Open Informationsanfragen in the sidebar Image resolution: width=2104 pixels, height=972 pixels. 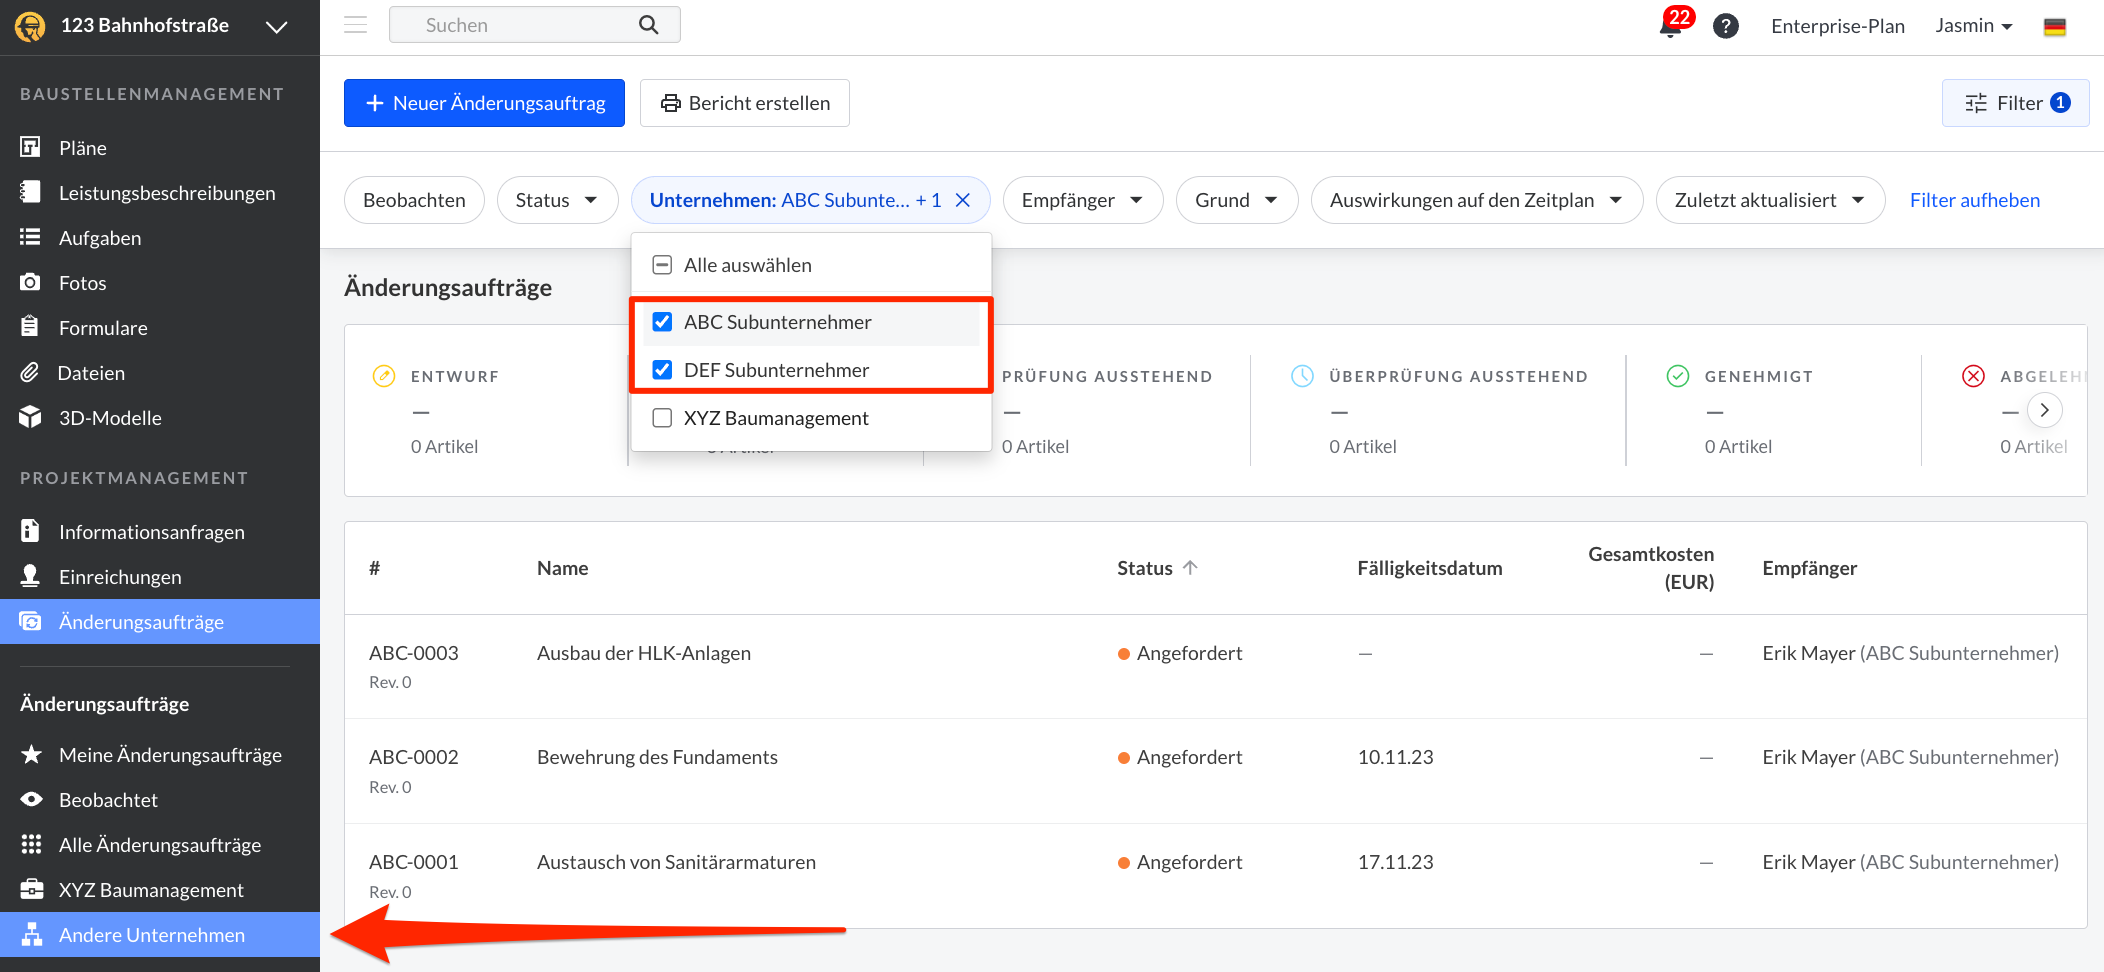click(x=151, y=532)
